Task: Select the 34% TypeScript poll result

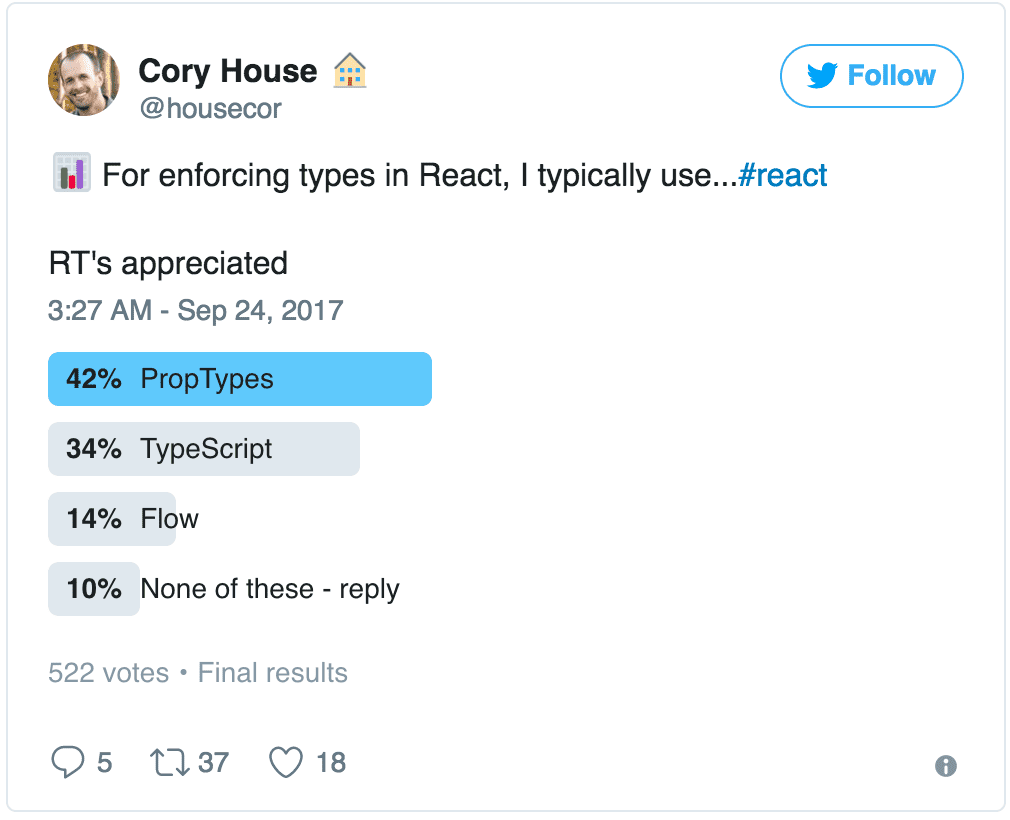Action: pos(204,449)
